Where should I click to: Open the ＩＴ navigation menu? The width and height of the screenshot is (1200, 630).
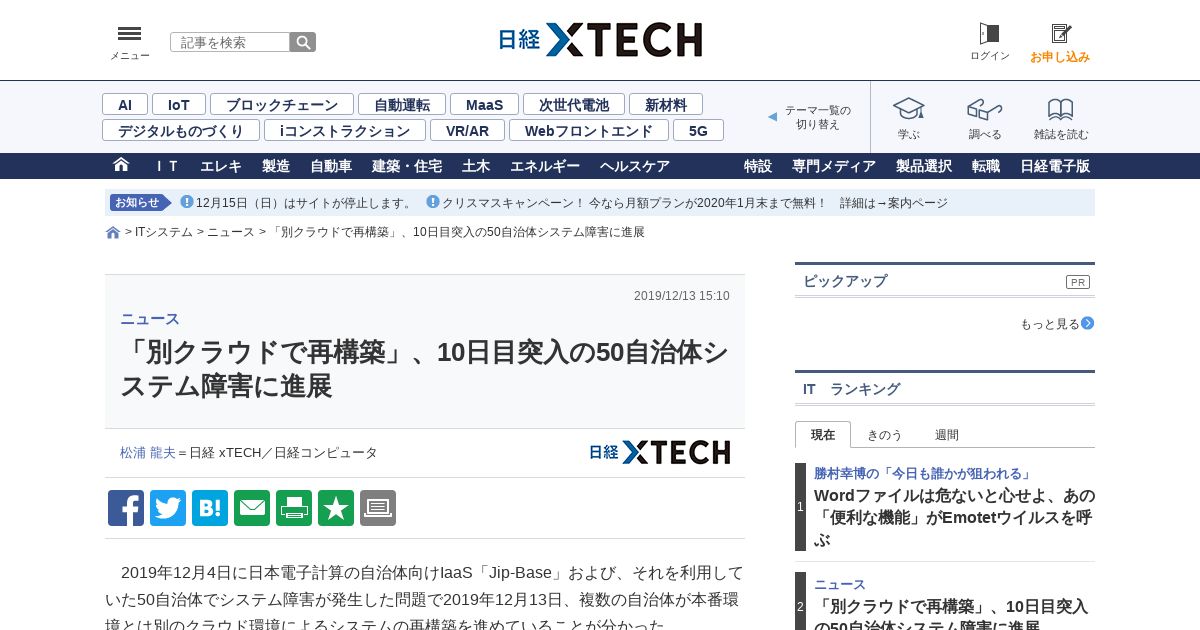[167, 166]
